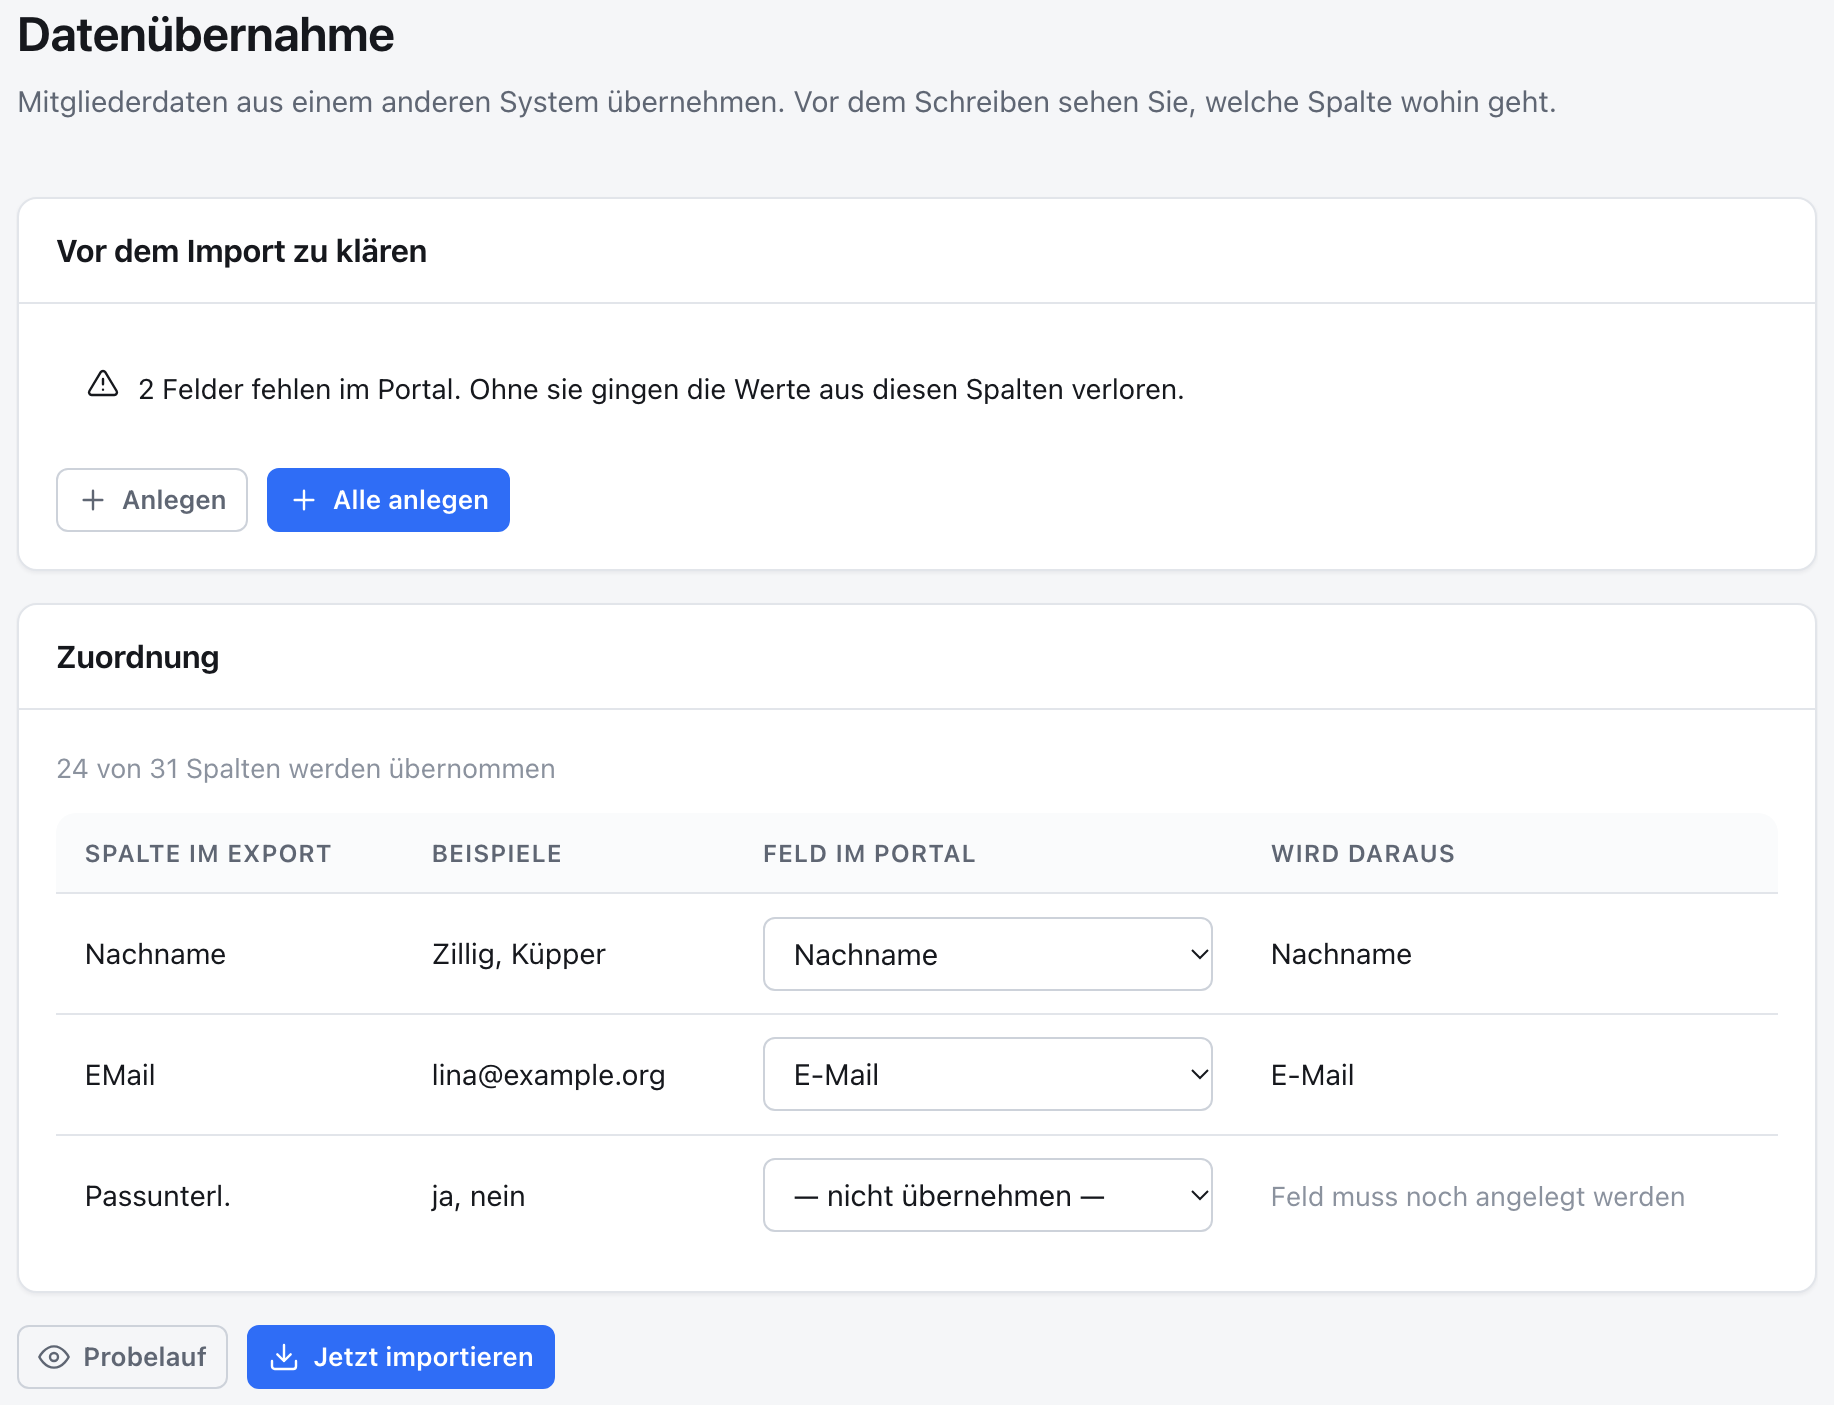The image size is (1834, 1405).
Task: Click the 'Passunterl.' export column cell
Action: pos(158,1196)
